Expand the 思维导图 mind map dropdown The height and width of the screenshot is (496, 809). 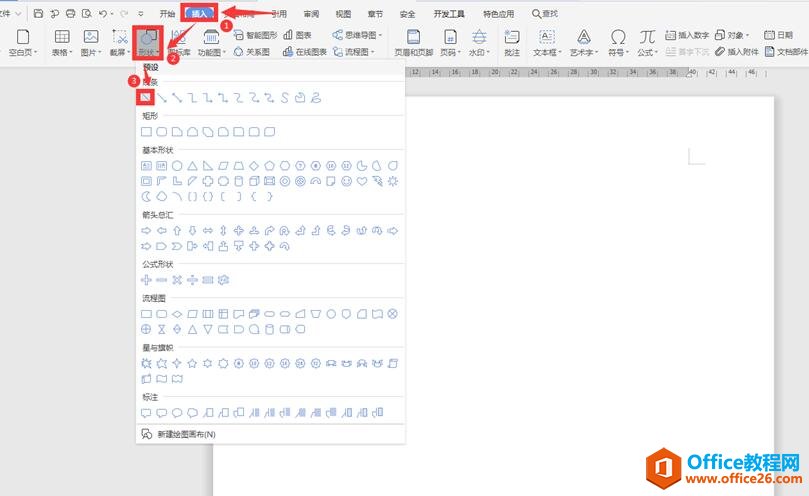[x=358, y=35]
